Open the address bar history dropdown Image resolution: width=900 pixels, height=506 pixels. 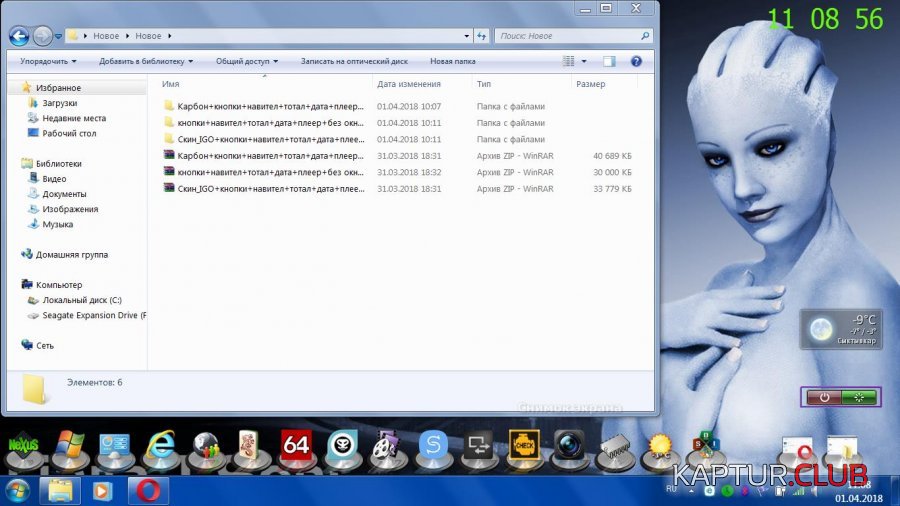point(467,36)
